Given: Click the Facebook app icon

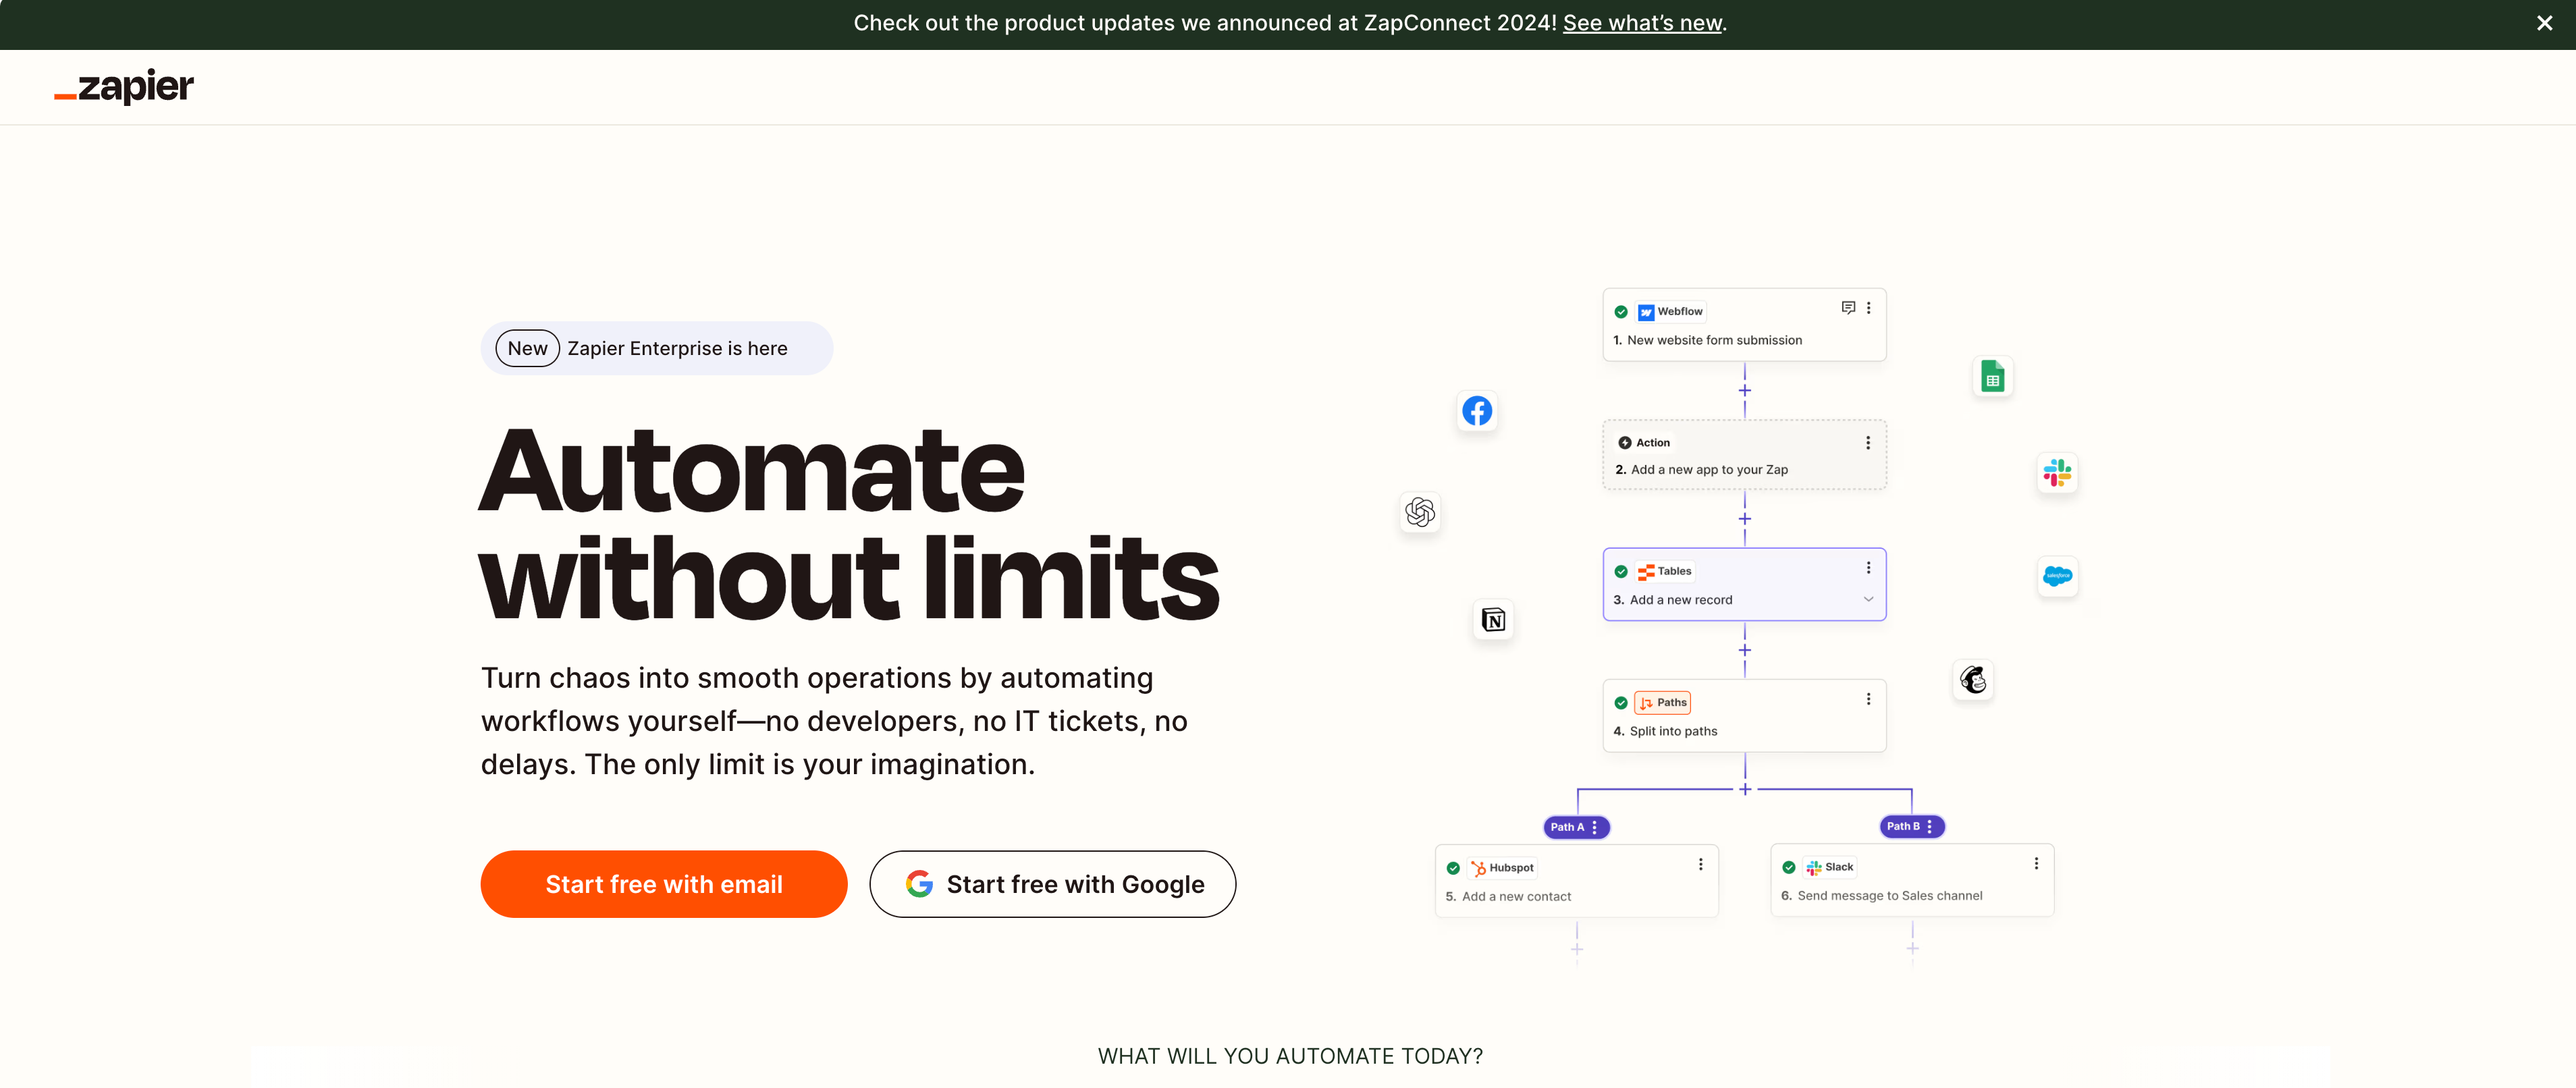Looking at the screenshot, I should coord(1477,410).
